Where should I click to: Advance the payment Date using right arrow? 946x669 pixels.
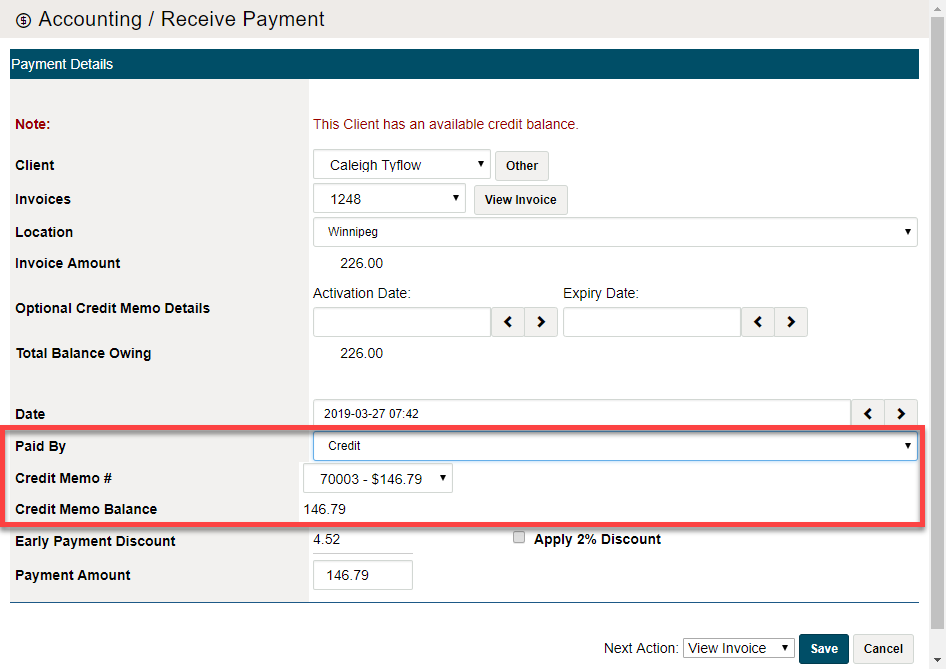[900, 413]
